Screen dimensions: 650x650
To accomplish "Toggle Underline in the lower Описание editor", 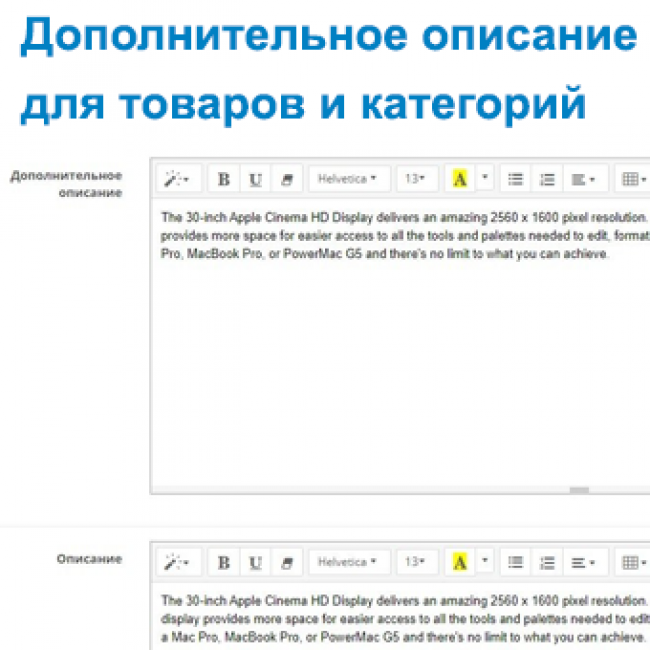I will [256, 563].
